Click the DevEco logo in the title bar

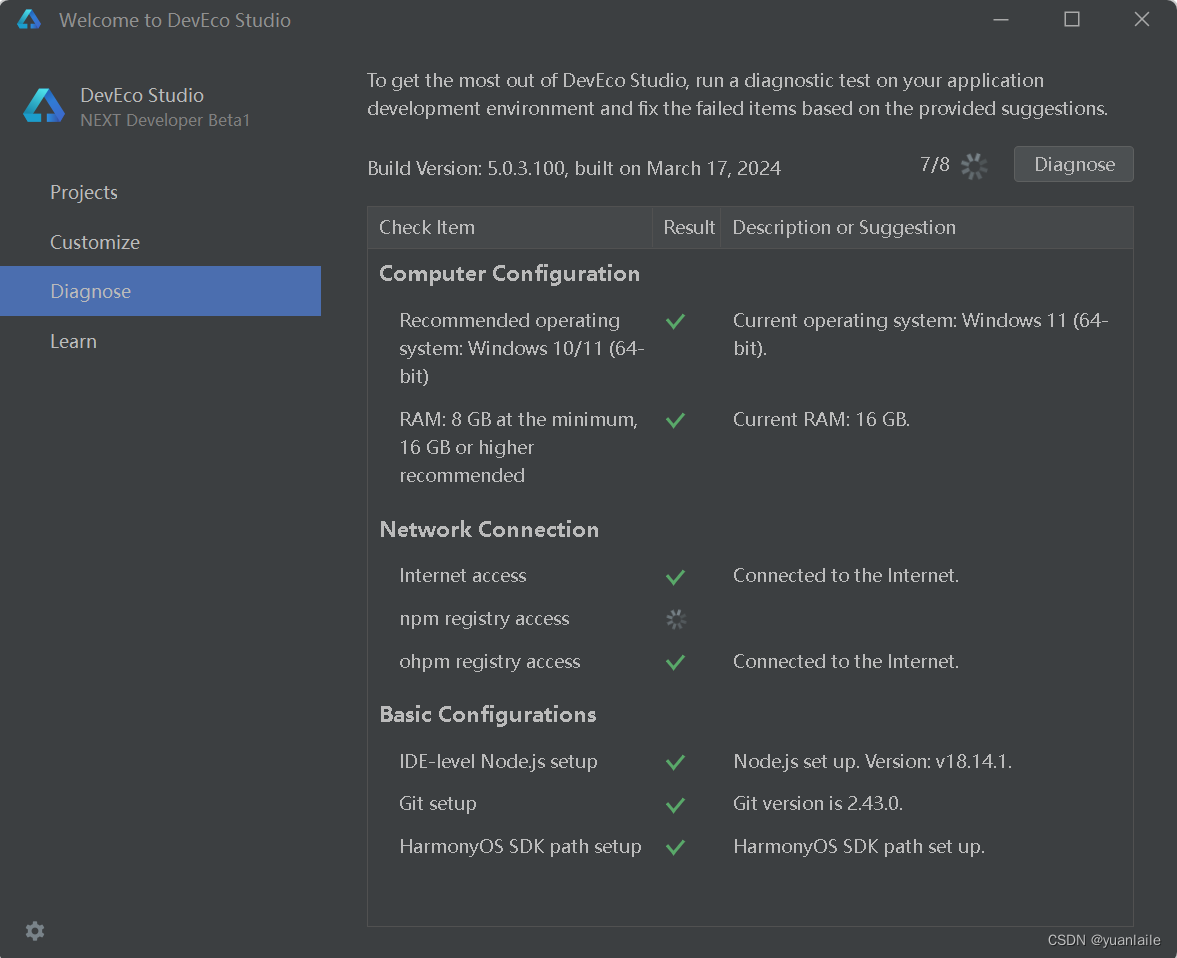tap(29, 20)
